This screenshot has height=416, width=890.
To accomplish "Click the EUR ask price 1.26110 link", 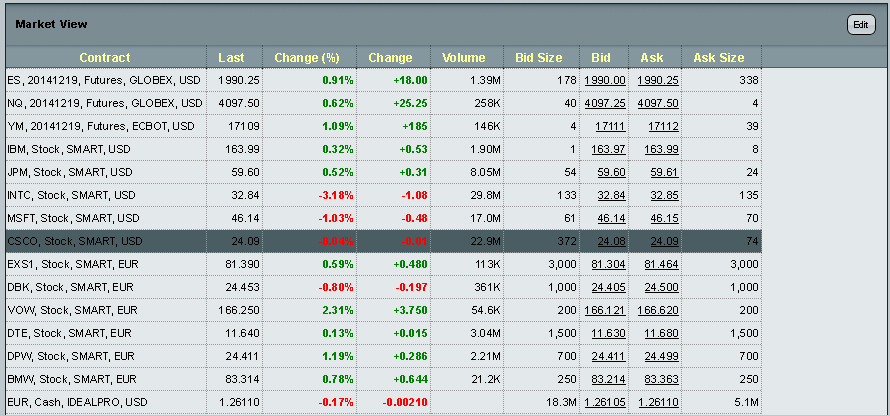I will click(x=657, y=402).
